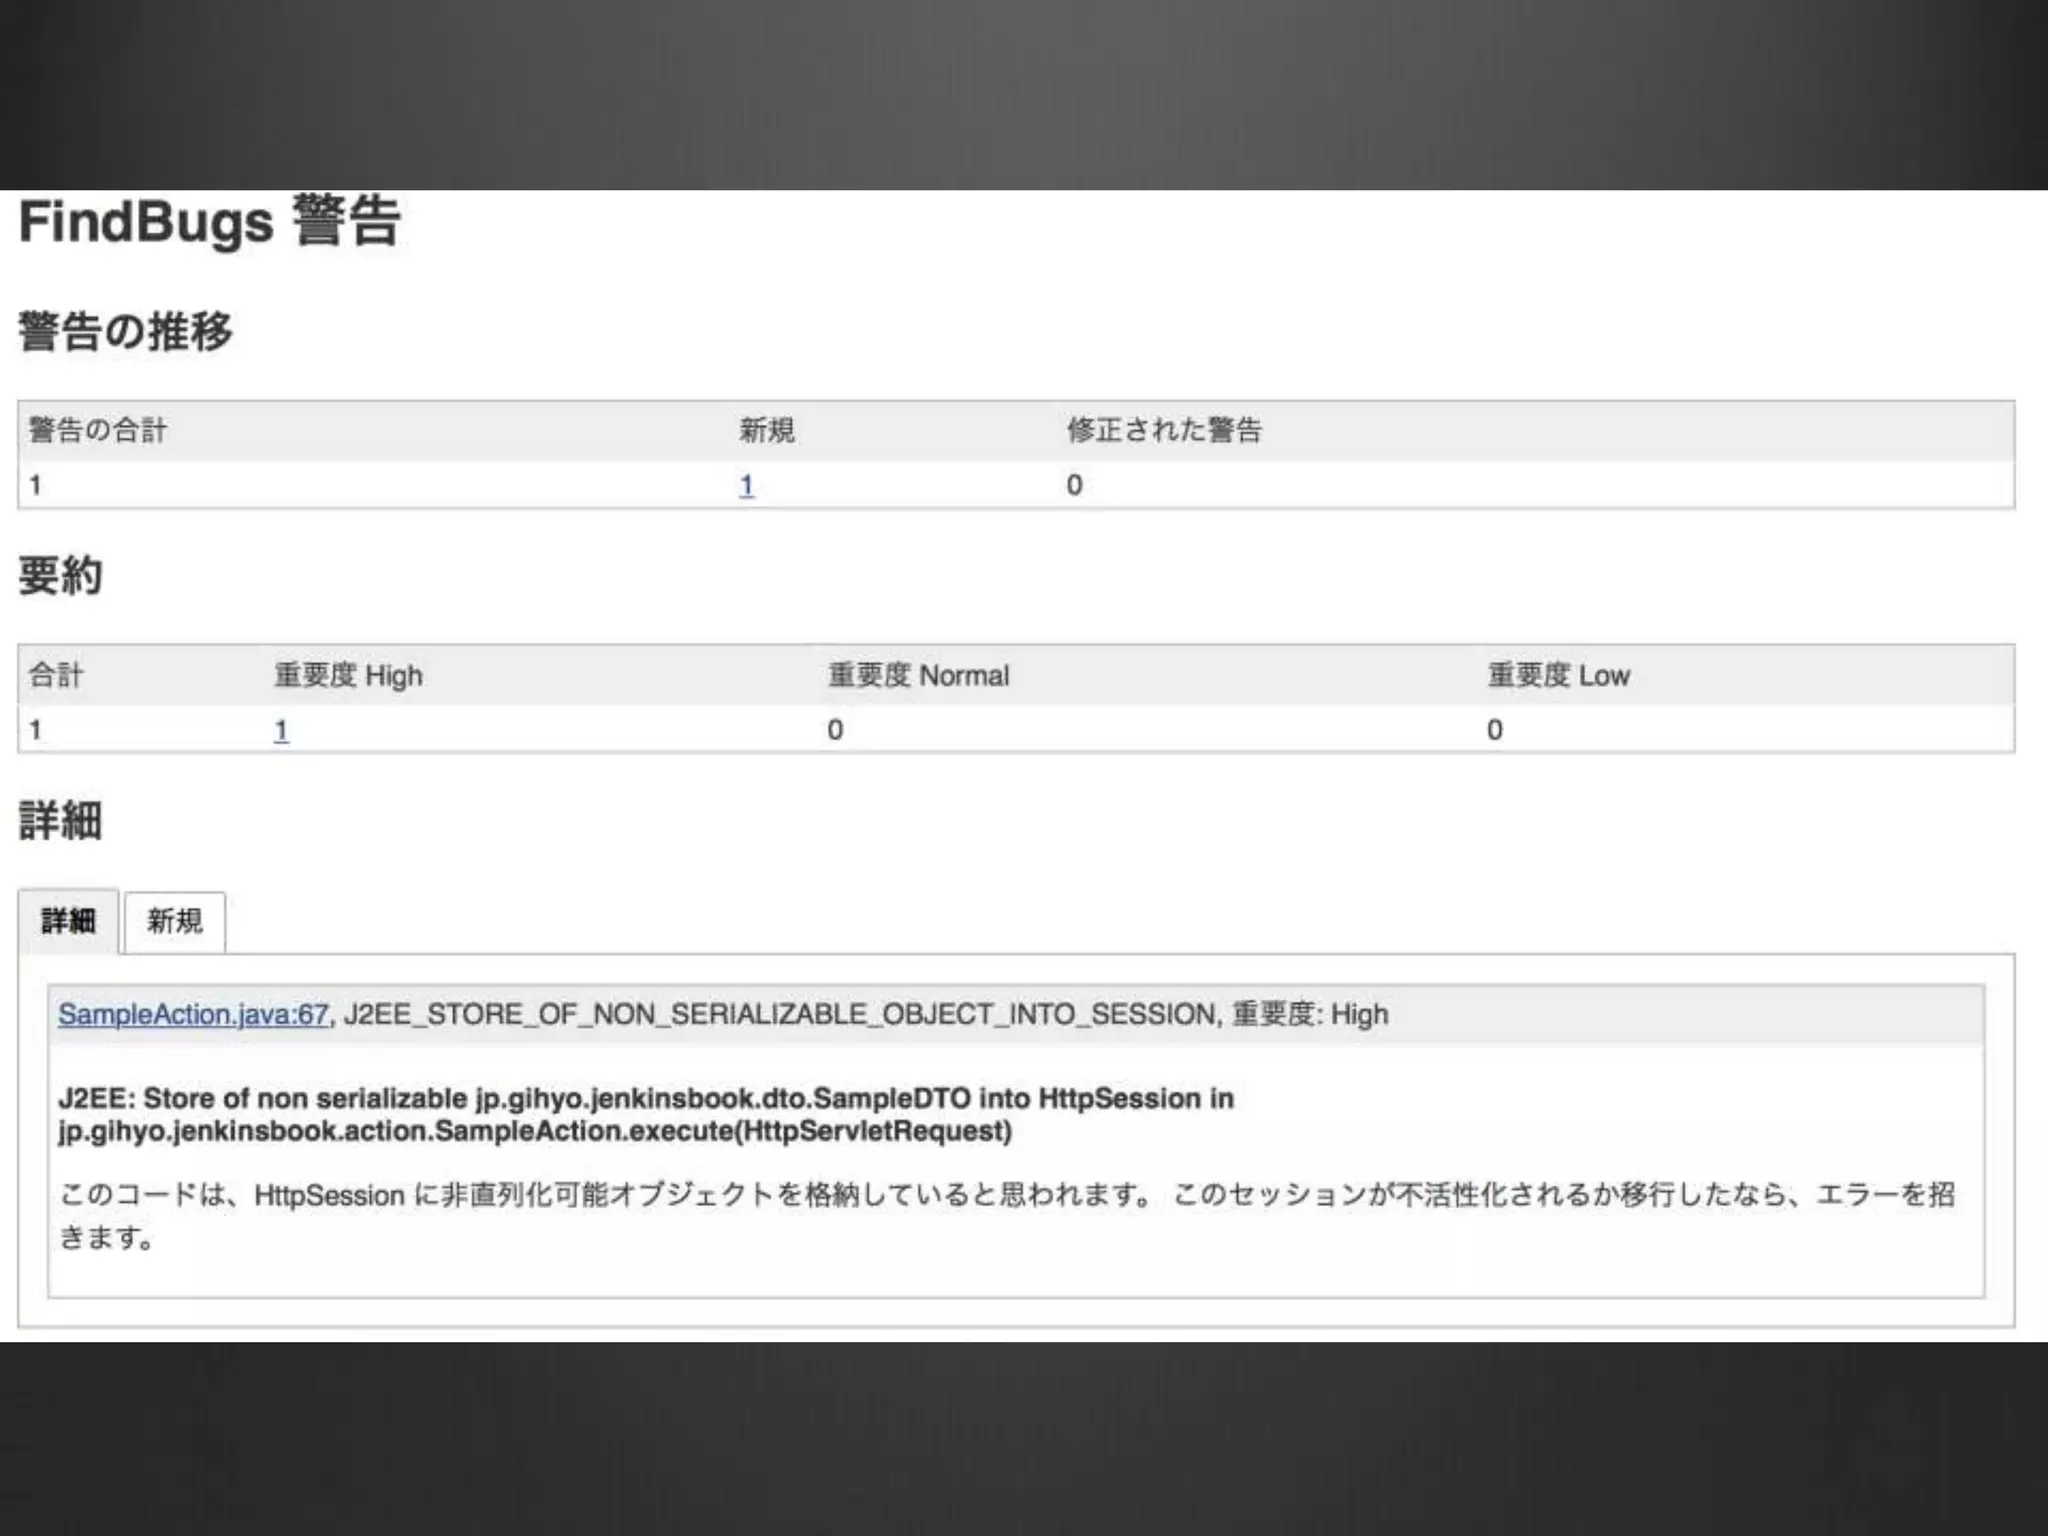
Task: Click the 詳細 section heading above tabs
Action: coord(60,820)
